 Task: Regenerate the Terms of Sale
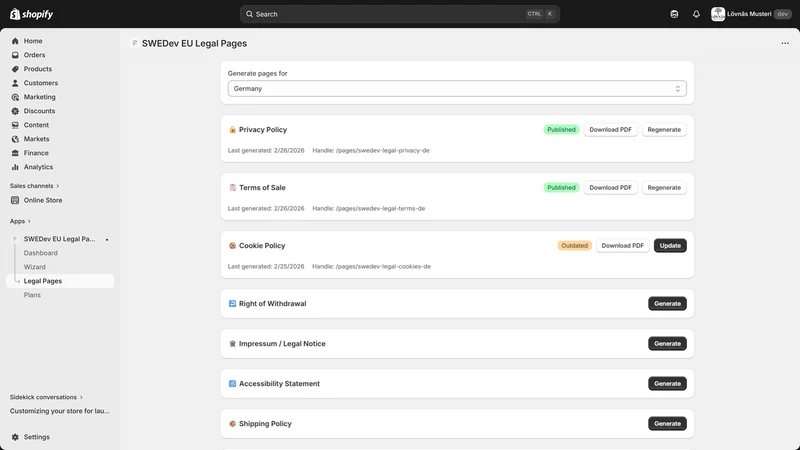pos(664,188)
